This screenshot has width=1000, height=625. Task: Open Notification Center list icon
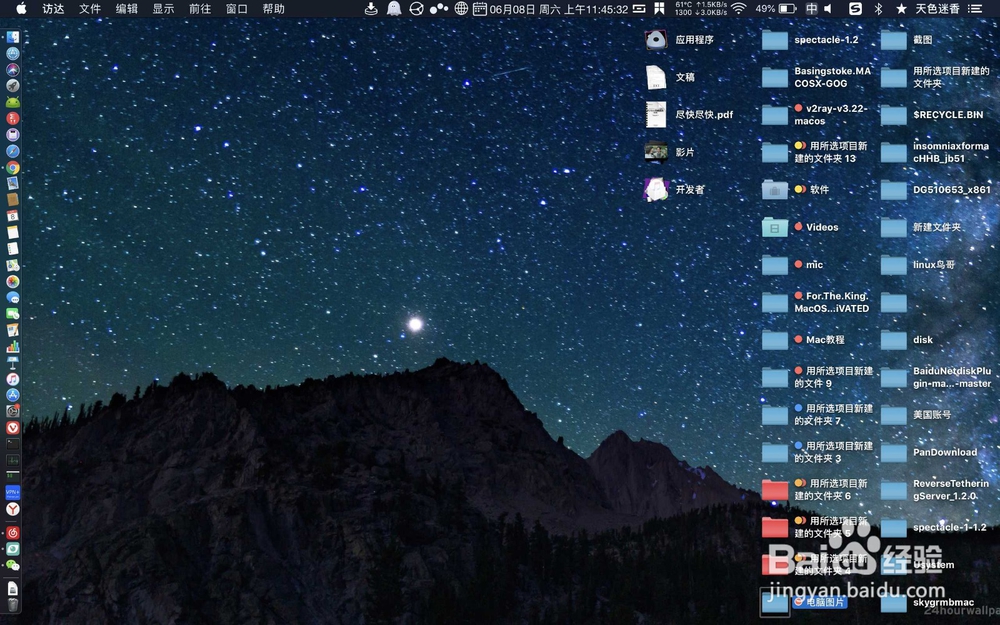(974, 8)
